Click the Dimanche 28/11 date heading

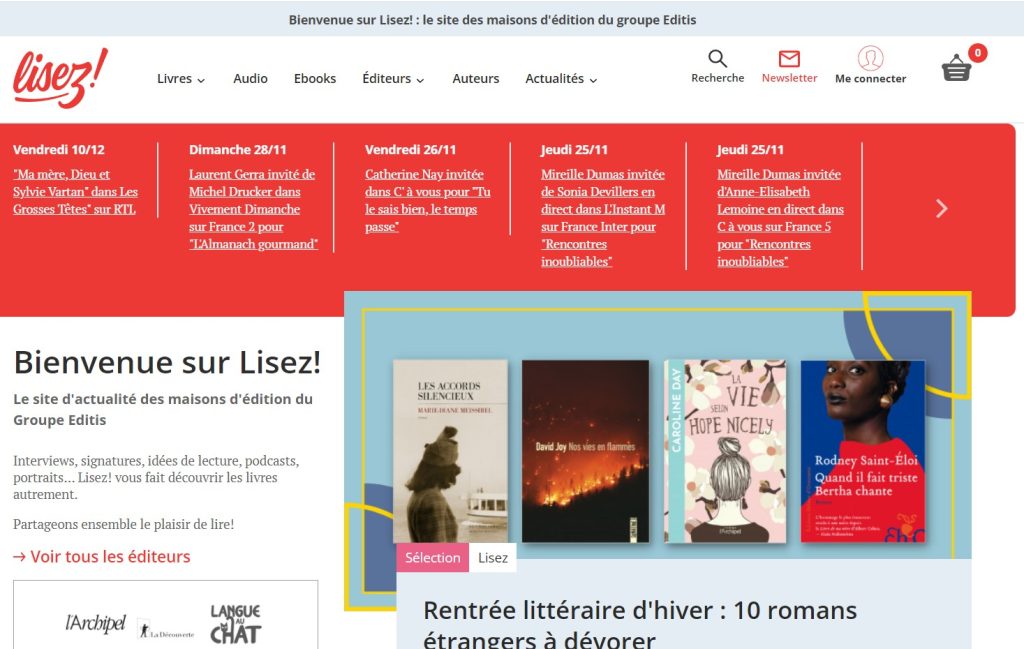(x=238, y=150)
